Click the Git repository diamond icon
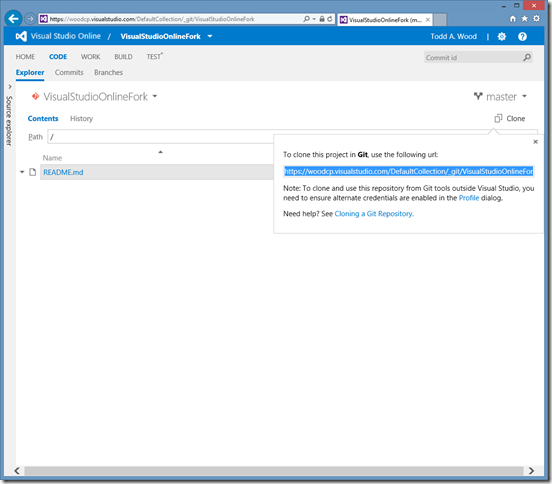This screenshot has width=552, height=484. 35,96
